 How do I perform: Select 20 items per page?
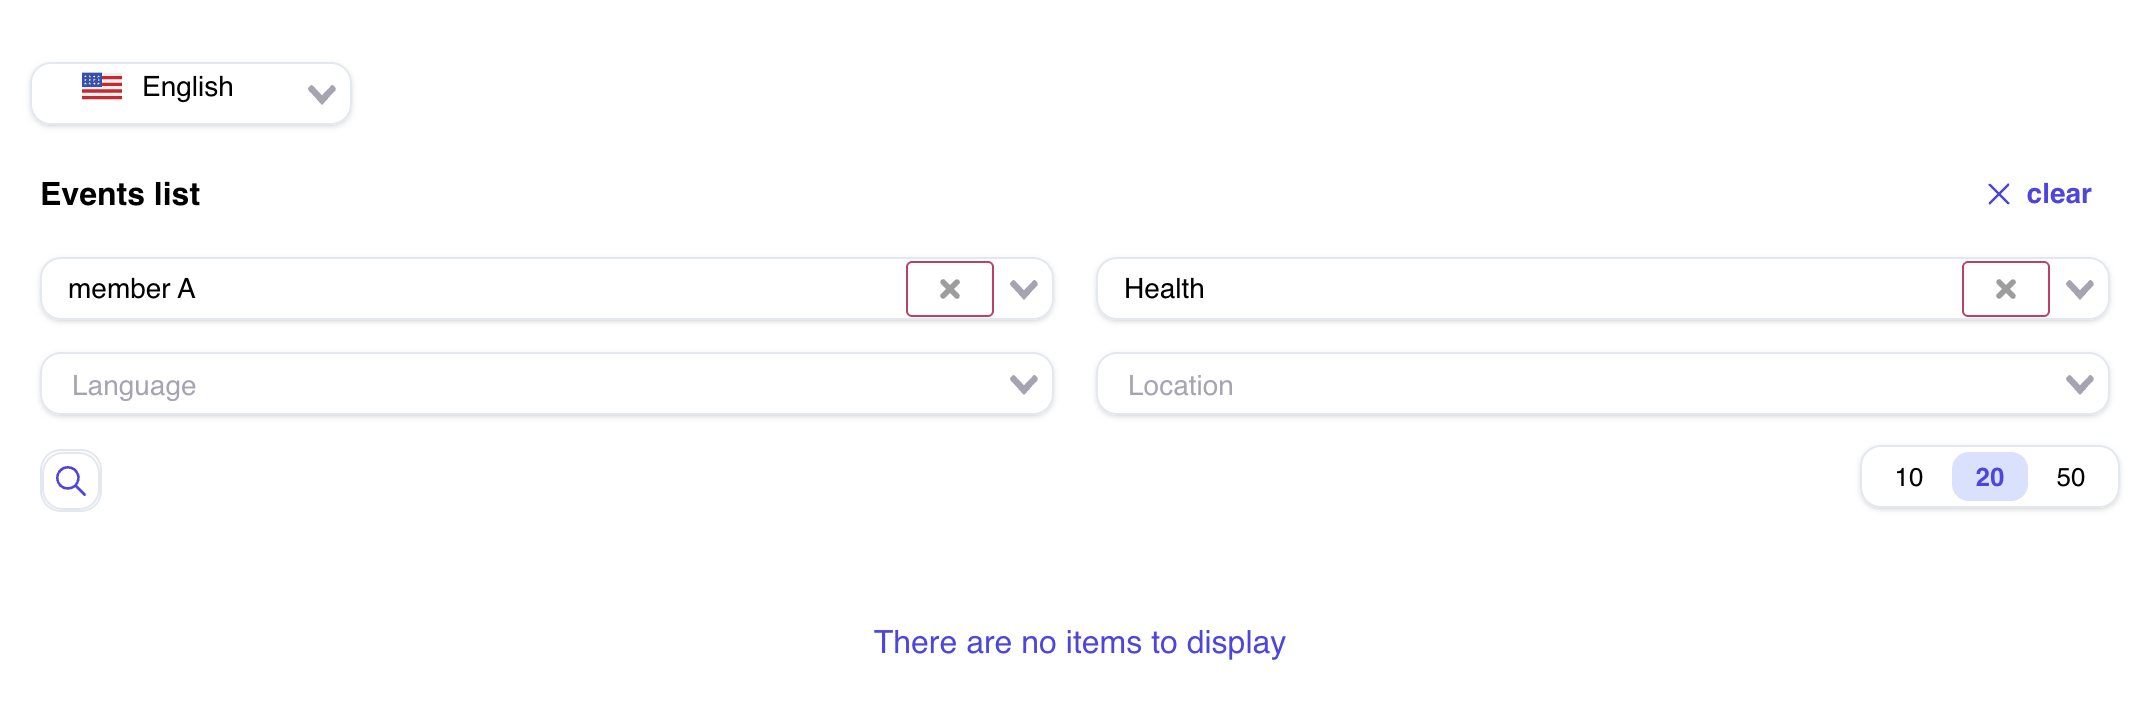point(1989,477)
